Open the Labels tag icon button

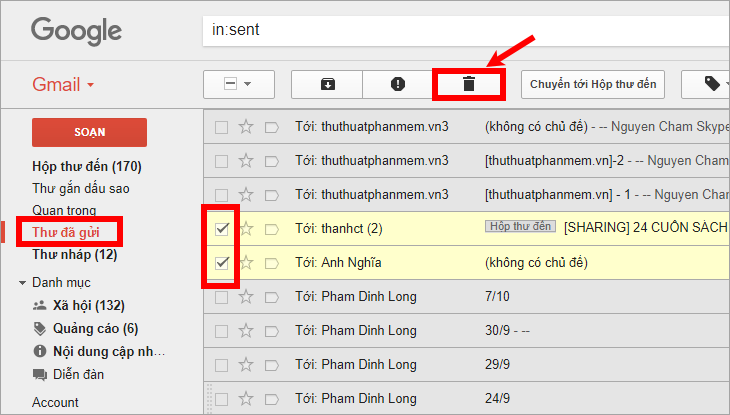[712, 84]
